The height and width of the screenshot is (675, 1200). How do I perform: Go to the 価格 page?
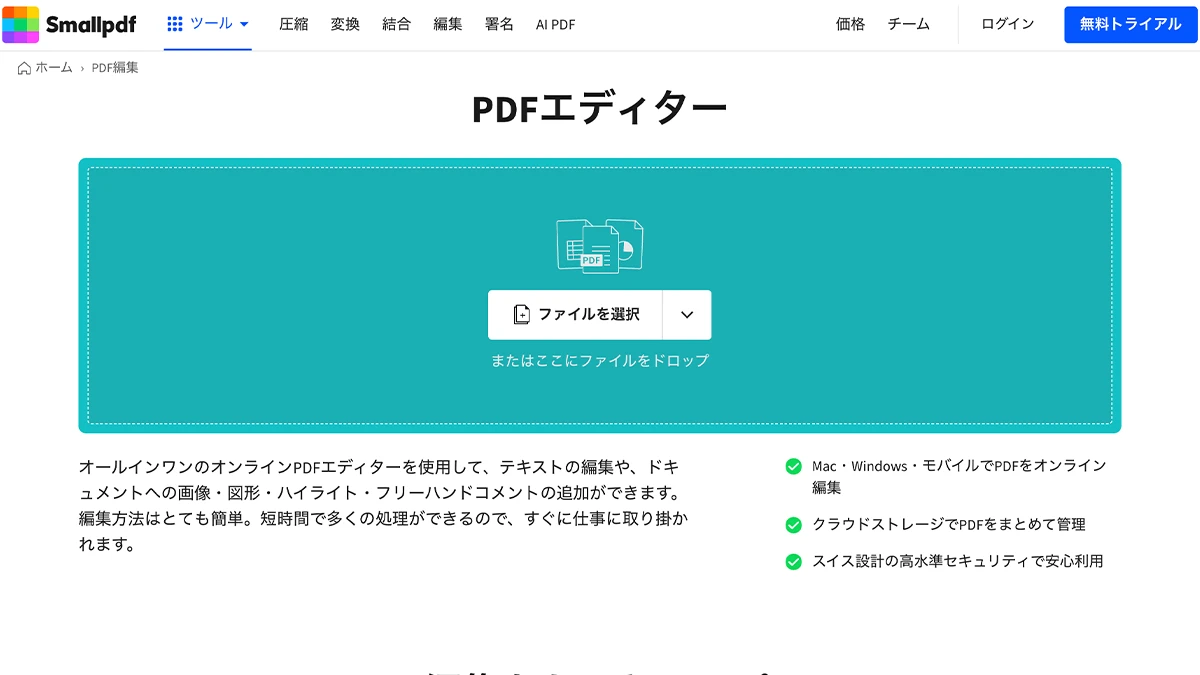[850, 24]
